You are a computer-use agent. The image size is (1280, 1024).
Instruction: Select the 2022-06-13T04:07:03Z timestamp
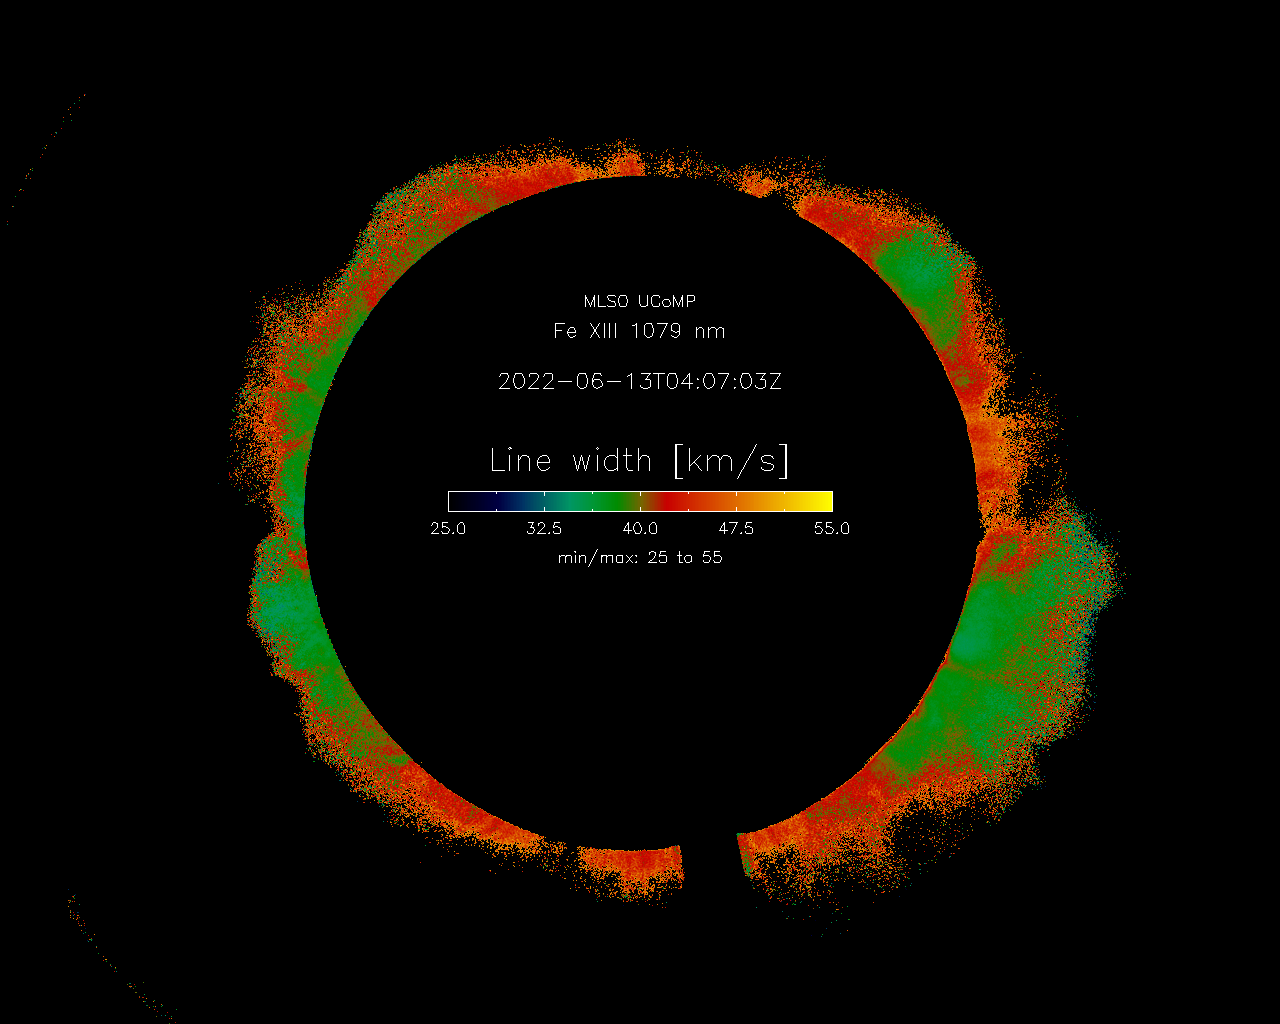pyautogui.click(x=639, y=381)
